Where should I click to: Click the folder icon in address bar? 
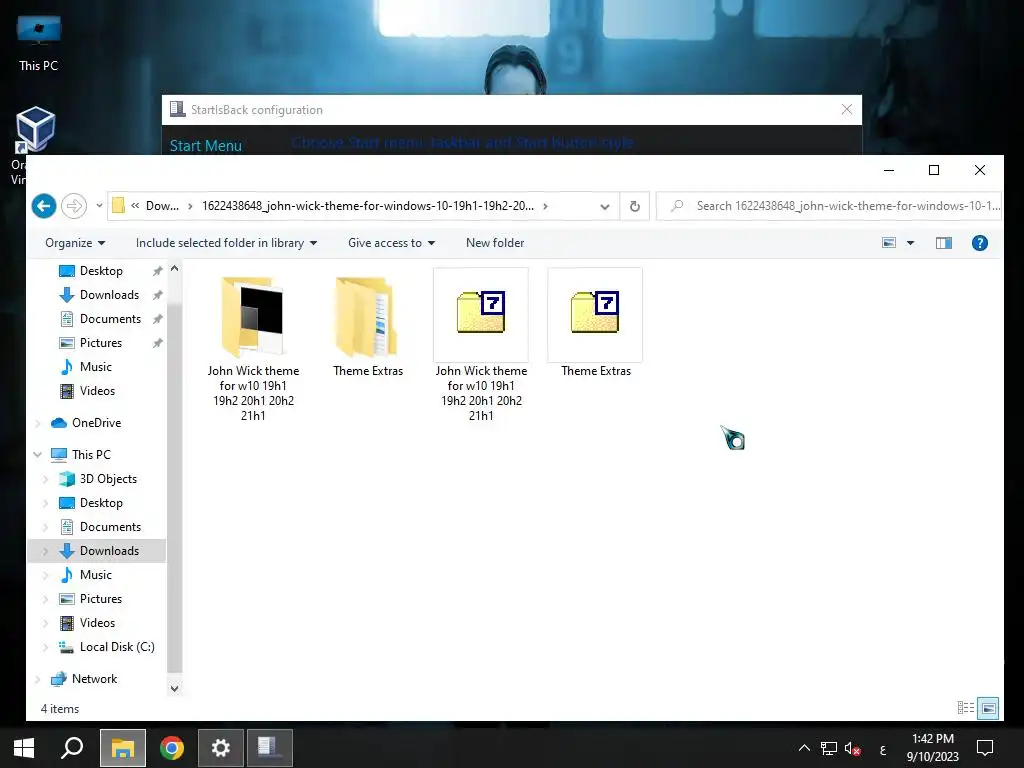(x=118, y=206)
